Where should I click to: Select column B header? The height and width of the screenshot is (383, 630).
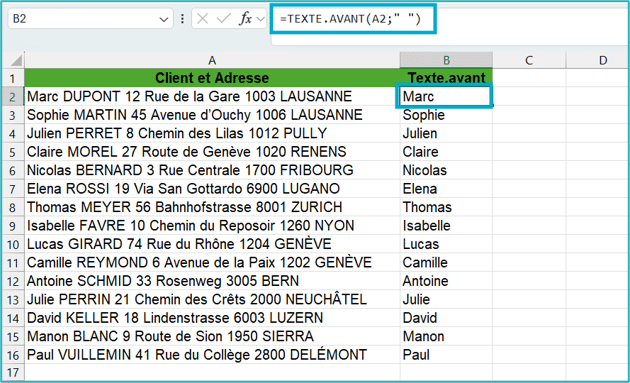coord(446,60)
